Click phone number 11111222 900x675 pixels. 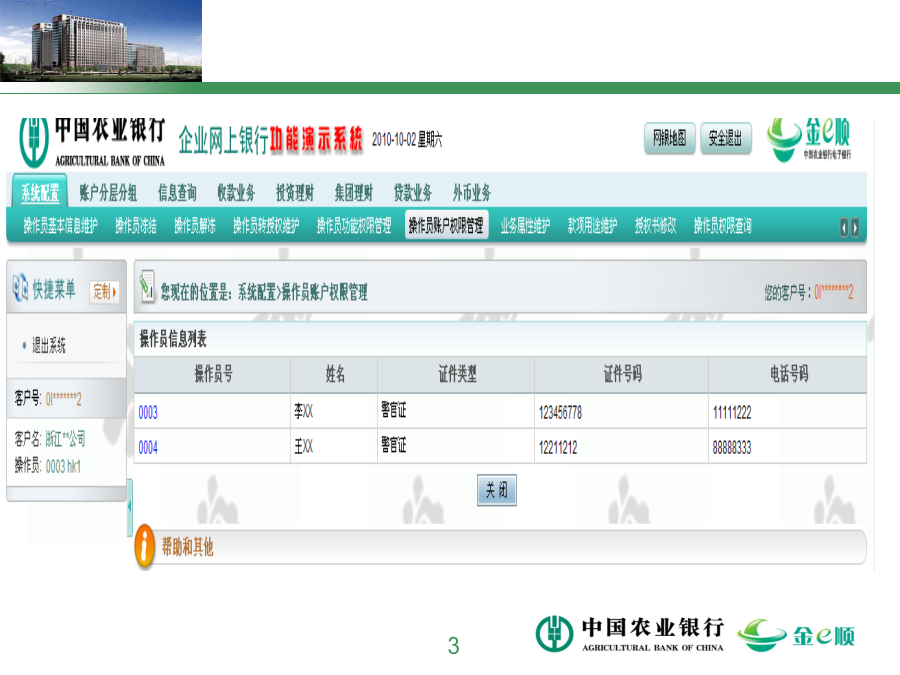(x=732, y=412)
